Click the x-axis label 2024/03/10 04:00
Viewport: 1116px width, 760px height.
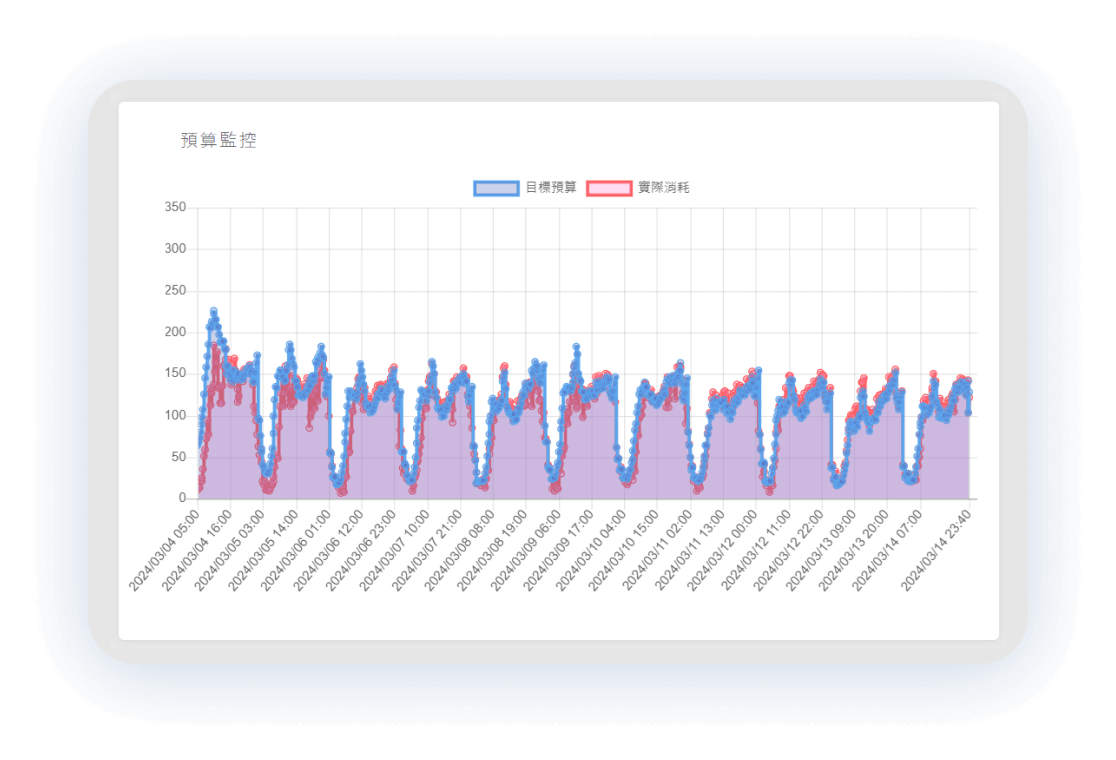coord(591,550)
